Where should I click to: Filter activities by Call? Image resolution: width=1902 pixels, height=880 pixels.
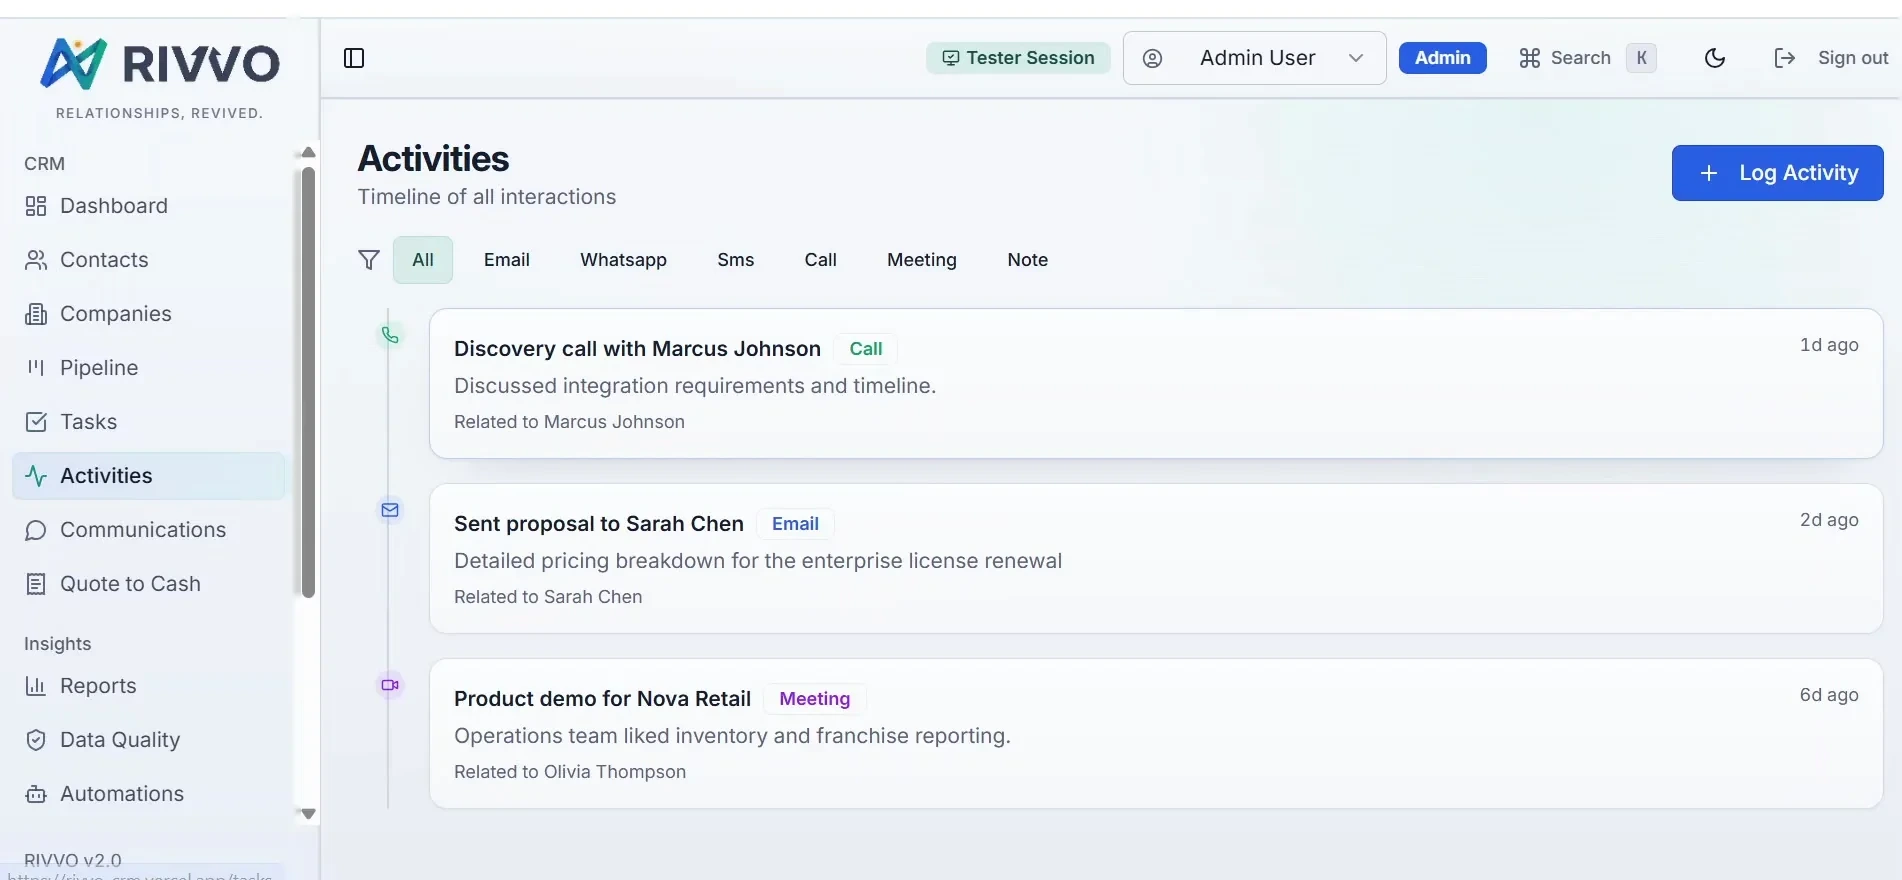821,260
